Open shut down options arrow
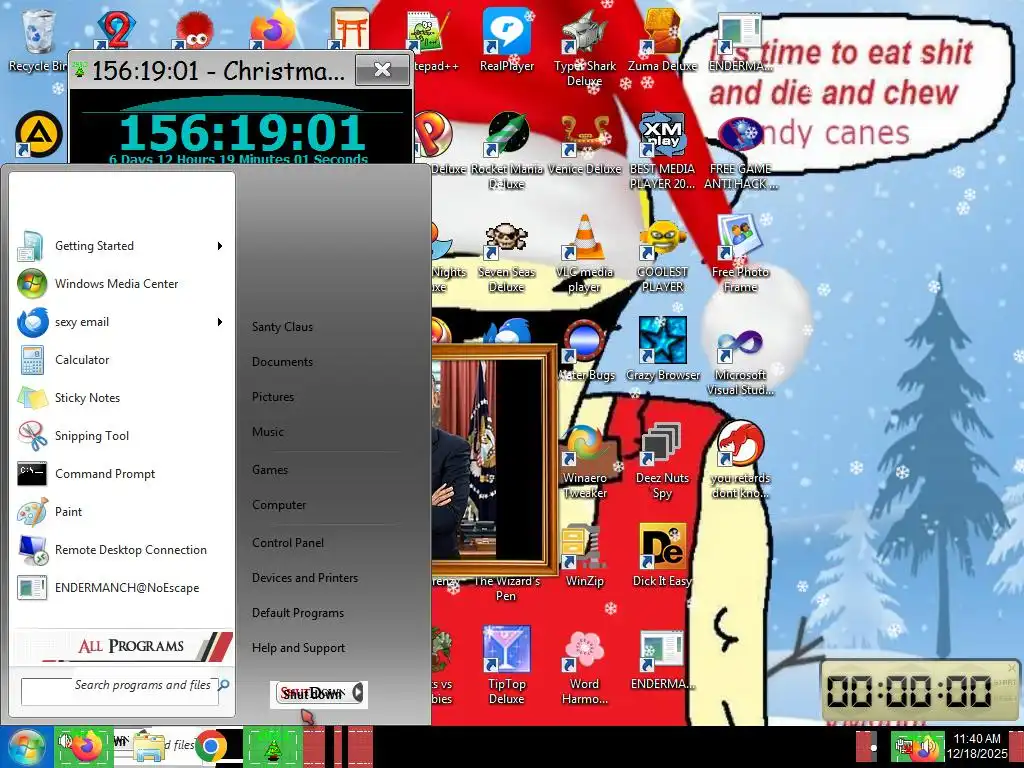Screen dimensions: 1024x768 (358, 693)
